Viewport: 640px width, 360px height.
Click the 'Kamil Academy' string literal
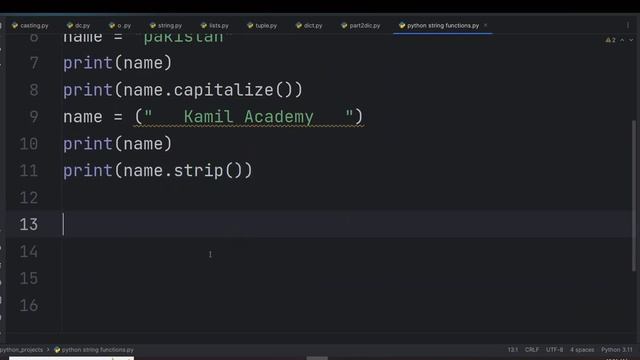coord(249,117)
